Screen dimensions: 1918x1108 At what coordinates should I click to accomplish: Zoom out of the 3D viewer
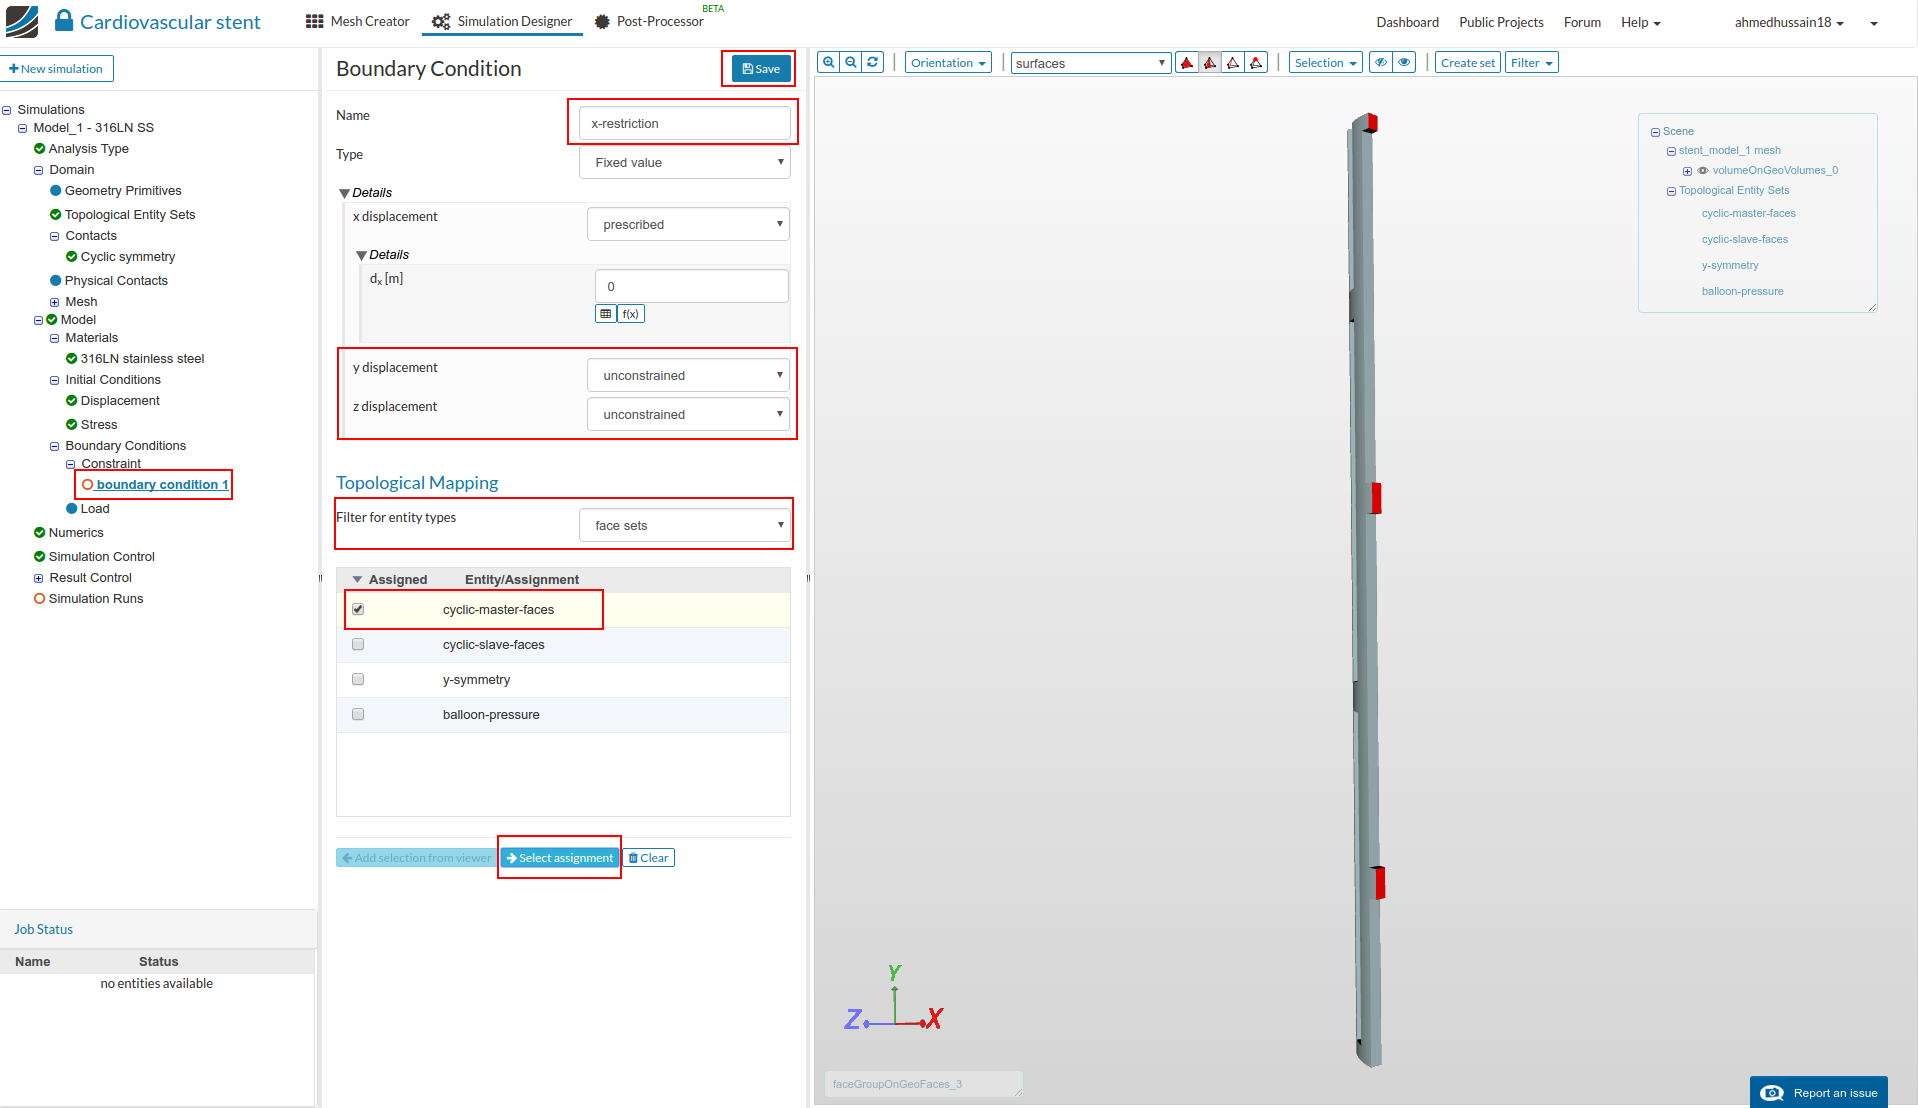point(850,62)
